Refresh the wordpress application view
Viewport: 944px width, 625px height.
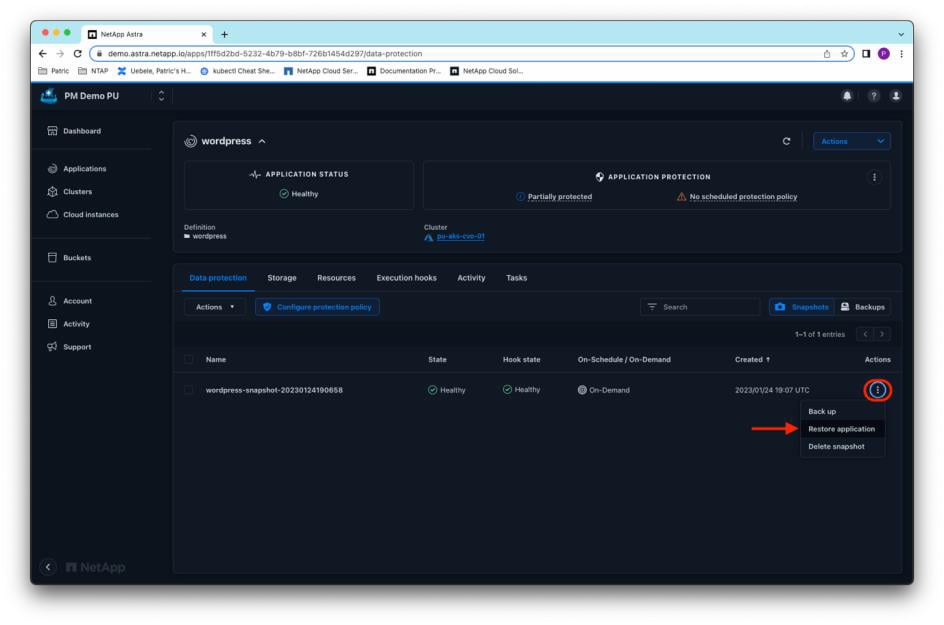pyautogui.click(x=786, y=141)
